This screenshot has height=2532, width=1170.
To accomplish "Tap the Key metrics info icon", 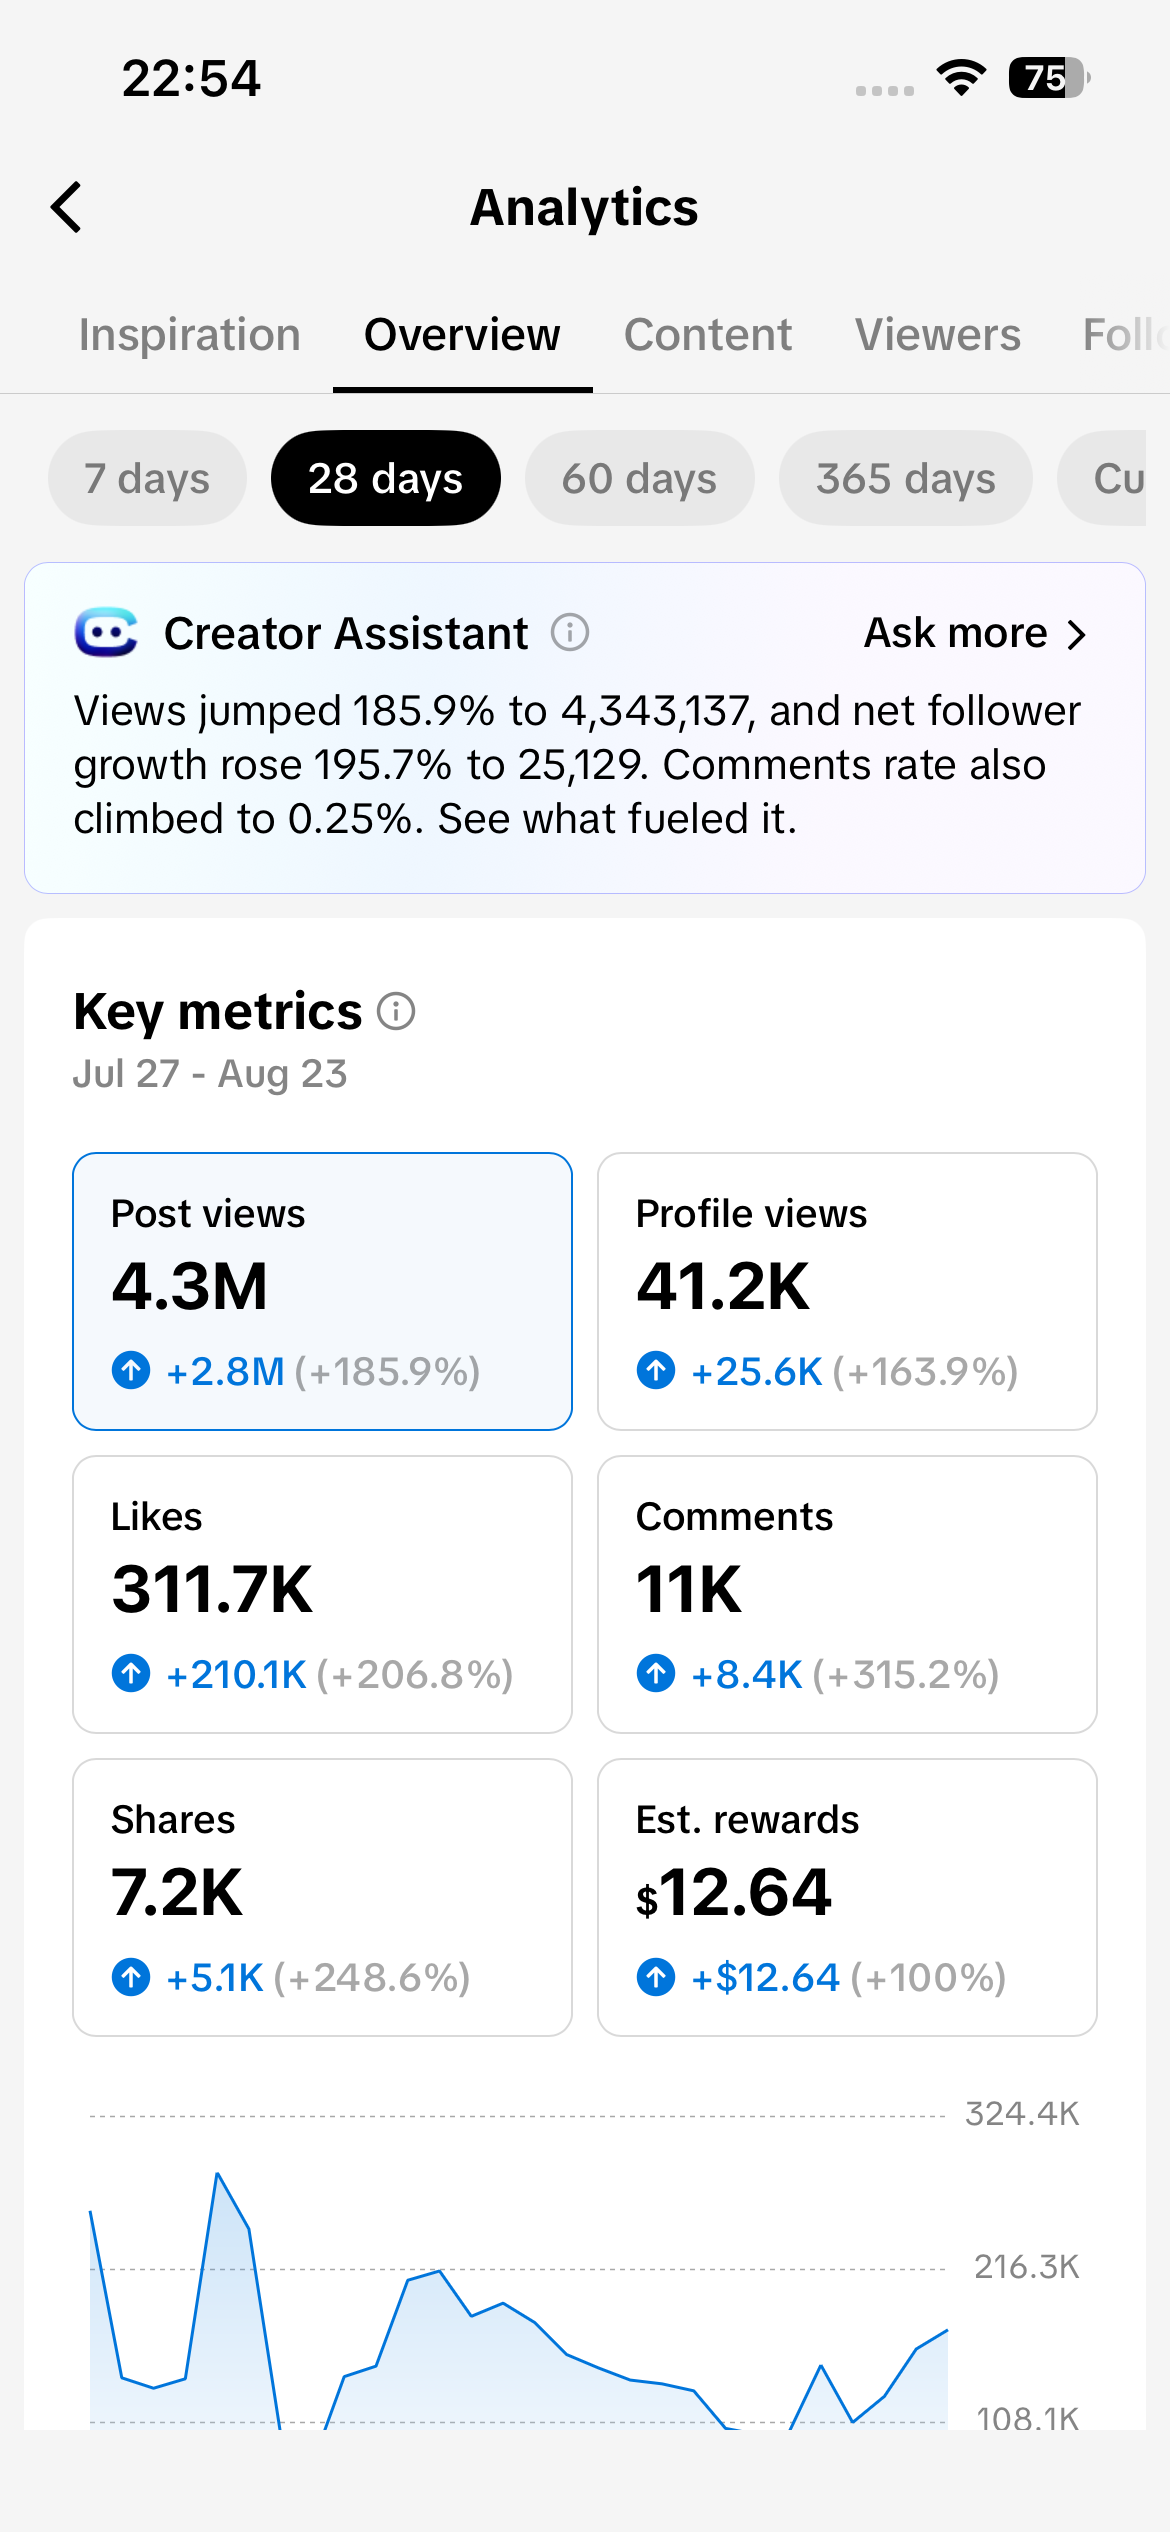I will point(396,1011).
